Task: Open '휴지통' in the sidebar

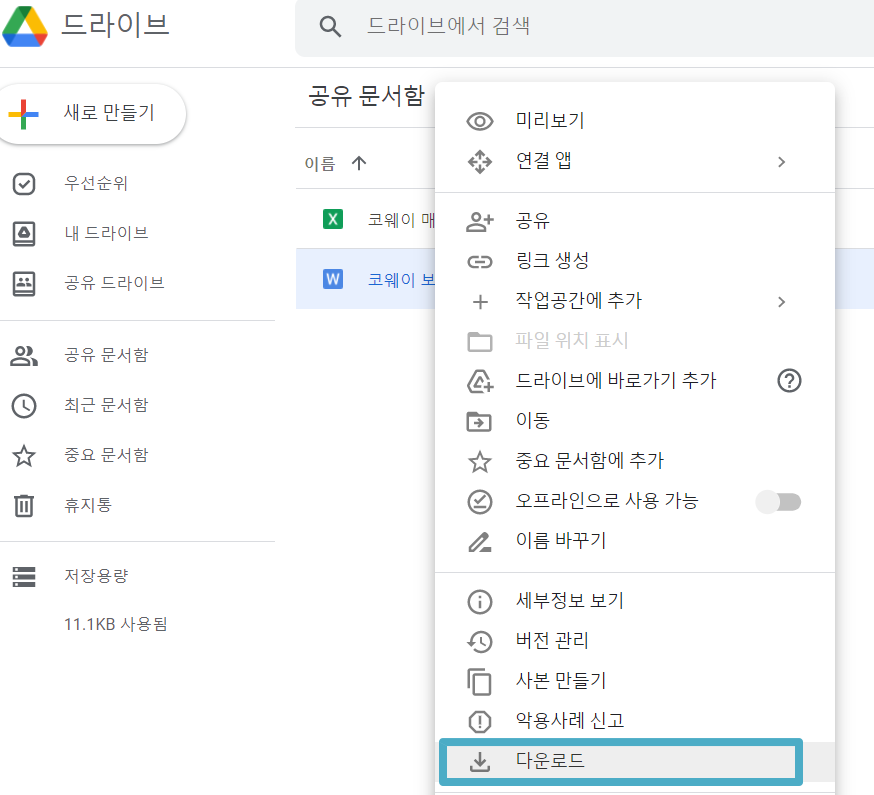Action: [x=88, y=505]
